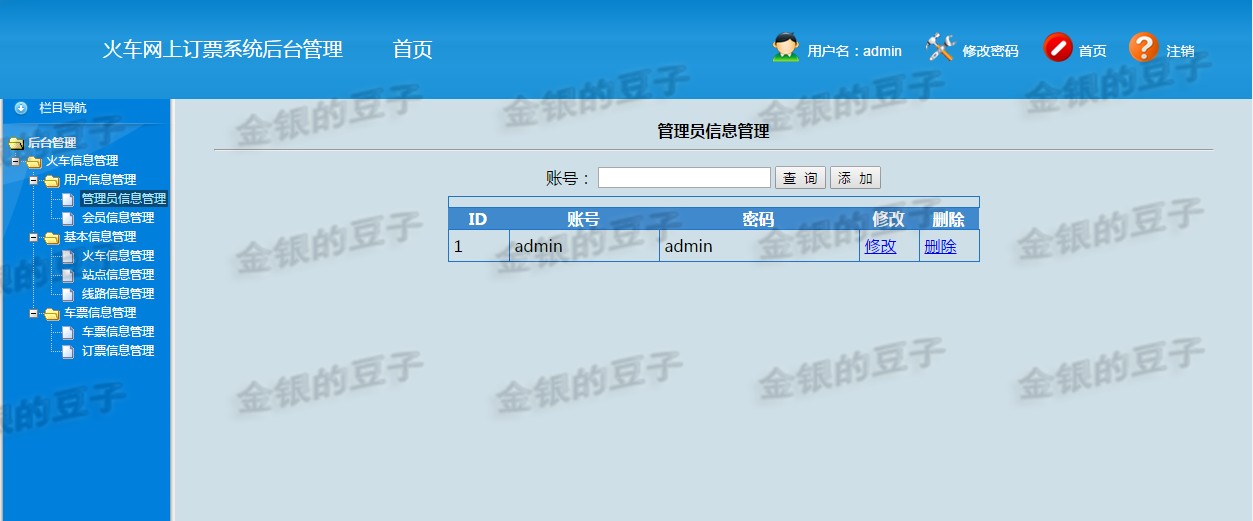Click the 删除 link in admin row
Viewport: 1253px width, 521px height.
pyautogui.click(x=940, y=246)
